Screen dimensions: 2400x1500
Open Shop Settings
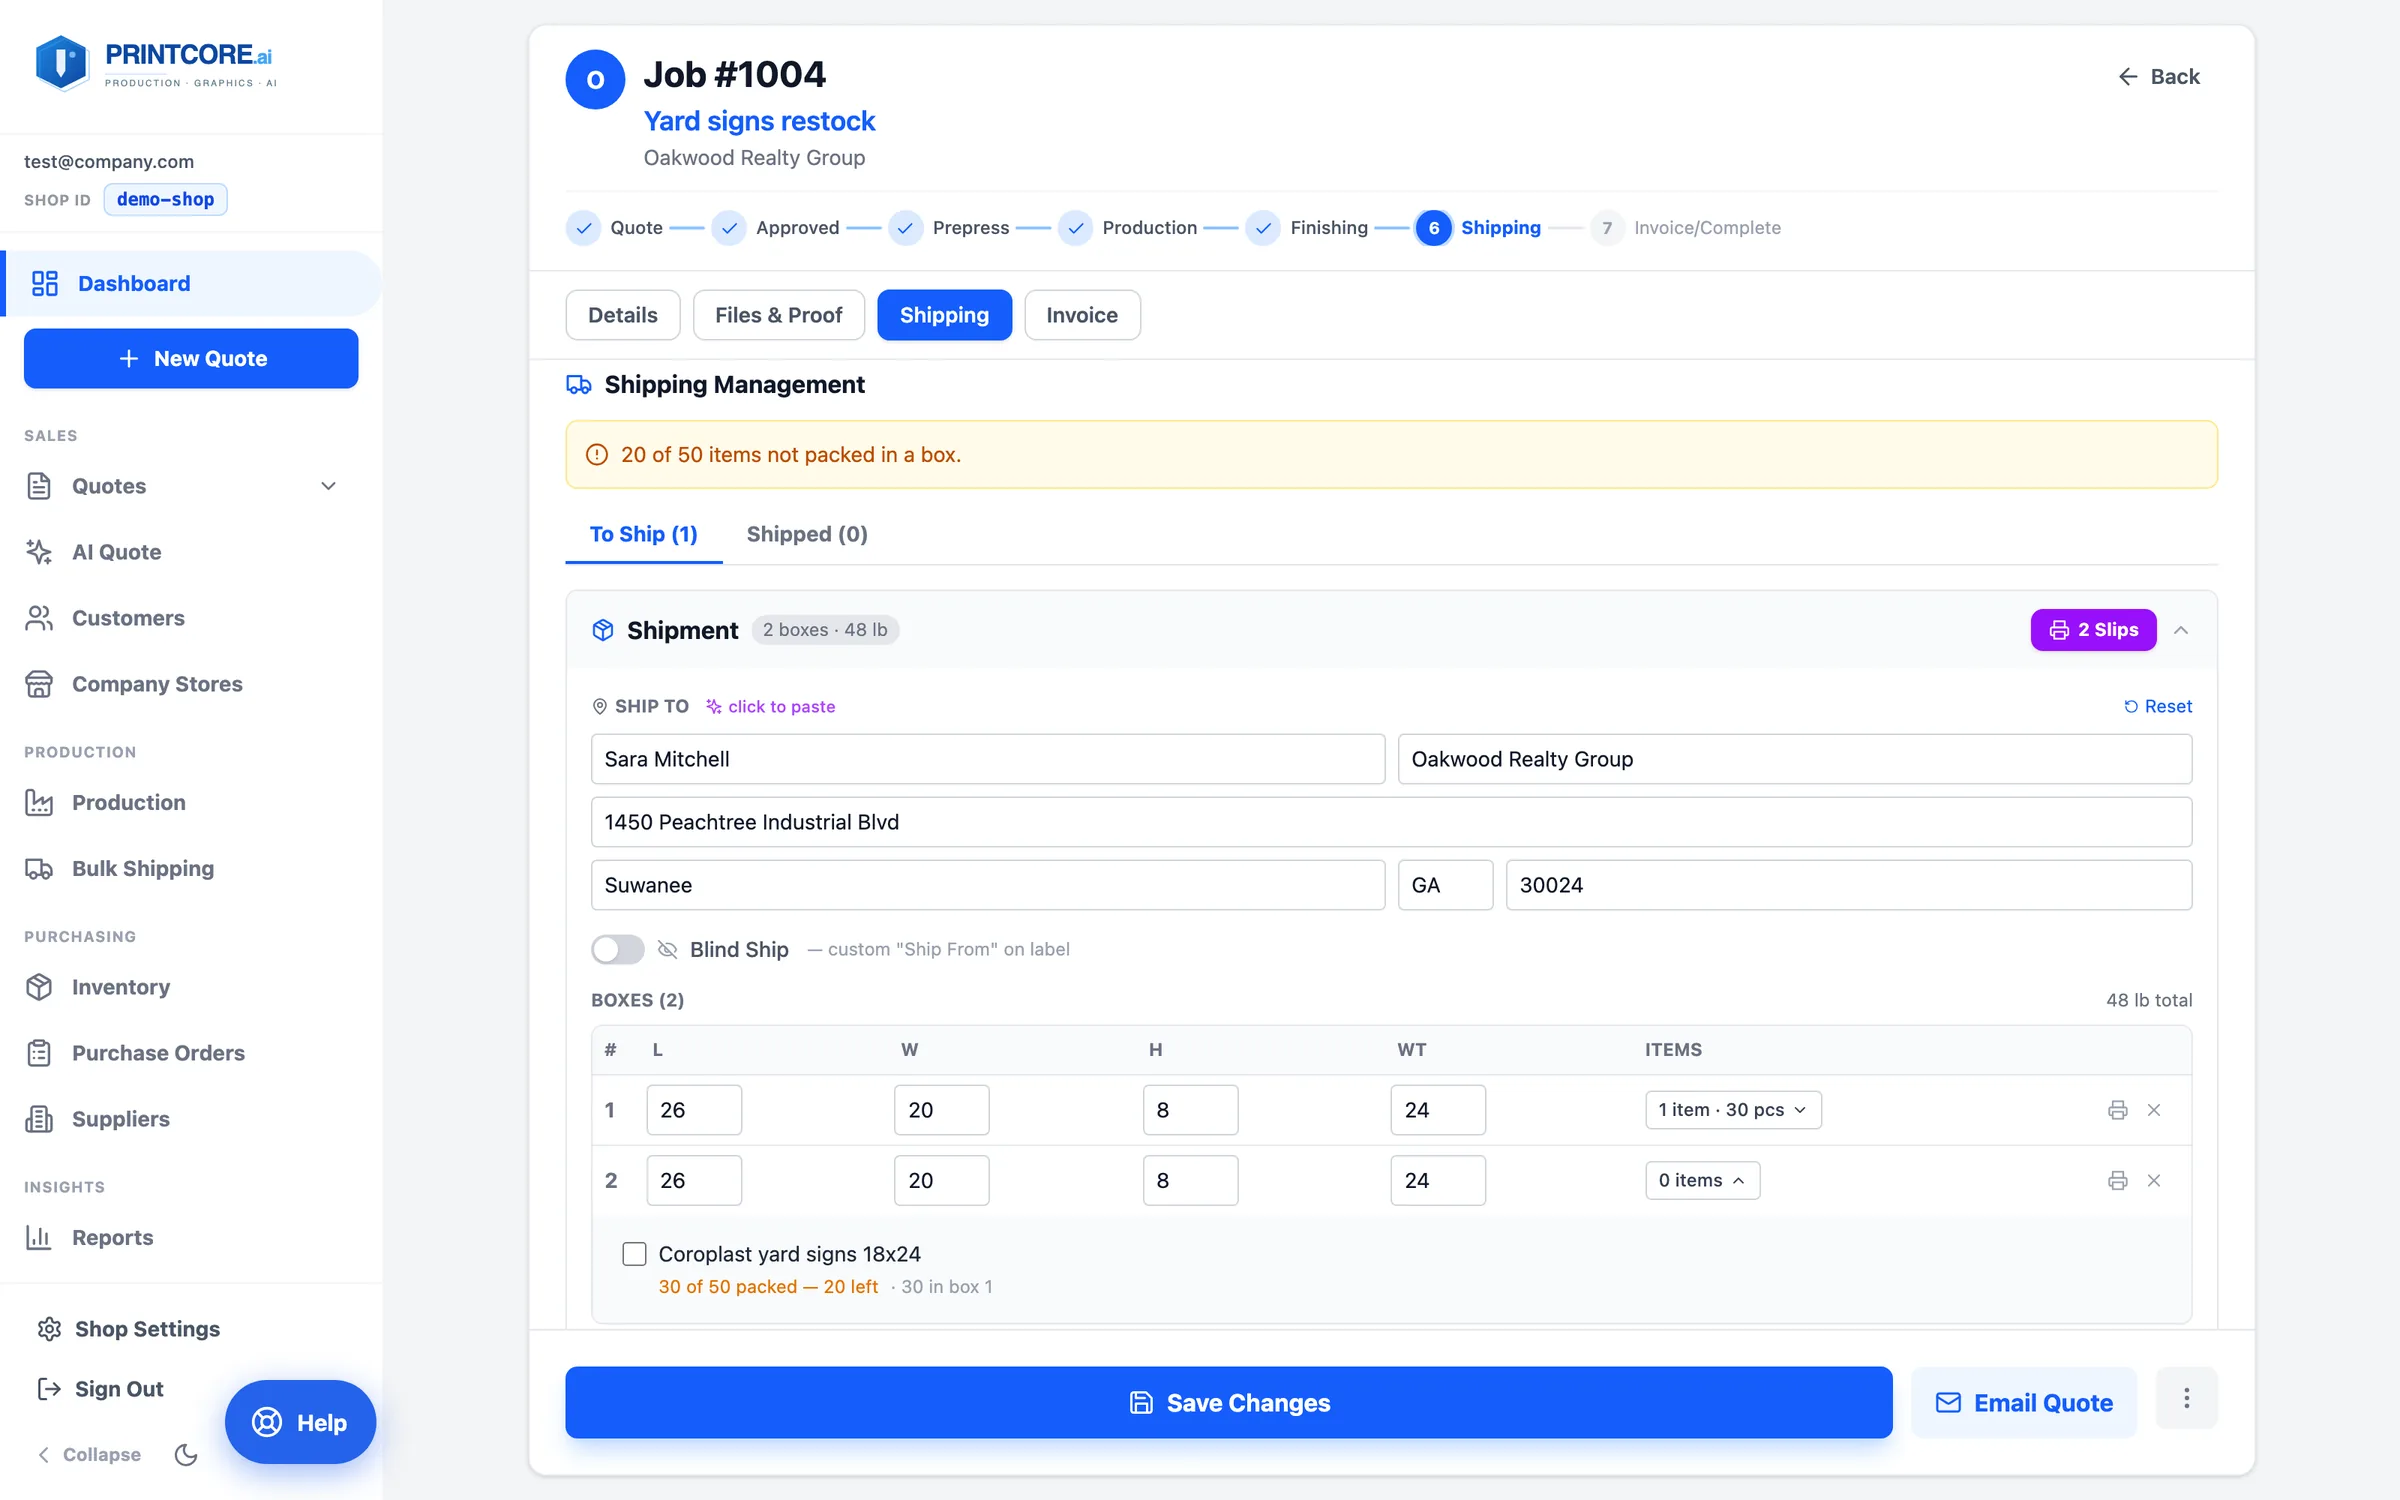[x=128, y=1329]
